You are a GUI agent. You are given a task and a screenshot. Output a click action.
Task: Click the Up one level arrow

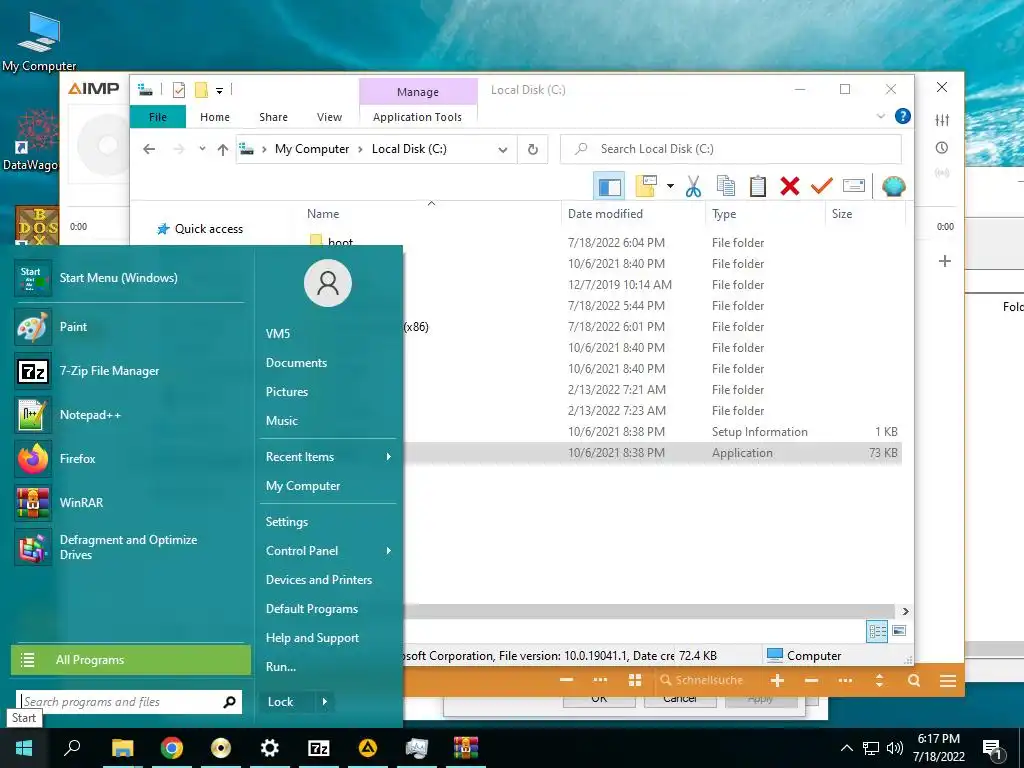[x=223, y=150]
